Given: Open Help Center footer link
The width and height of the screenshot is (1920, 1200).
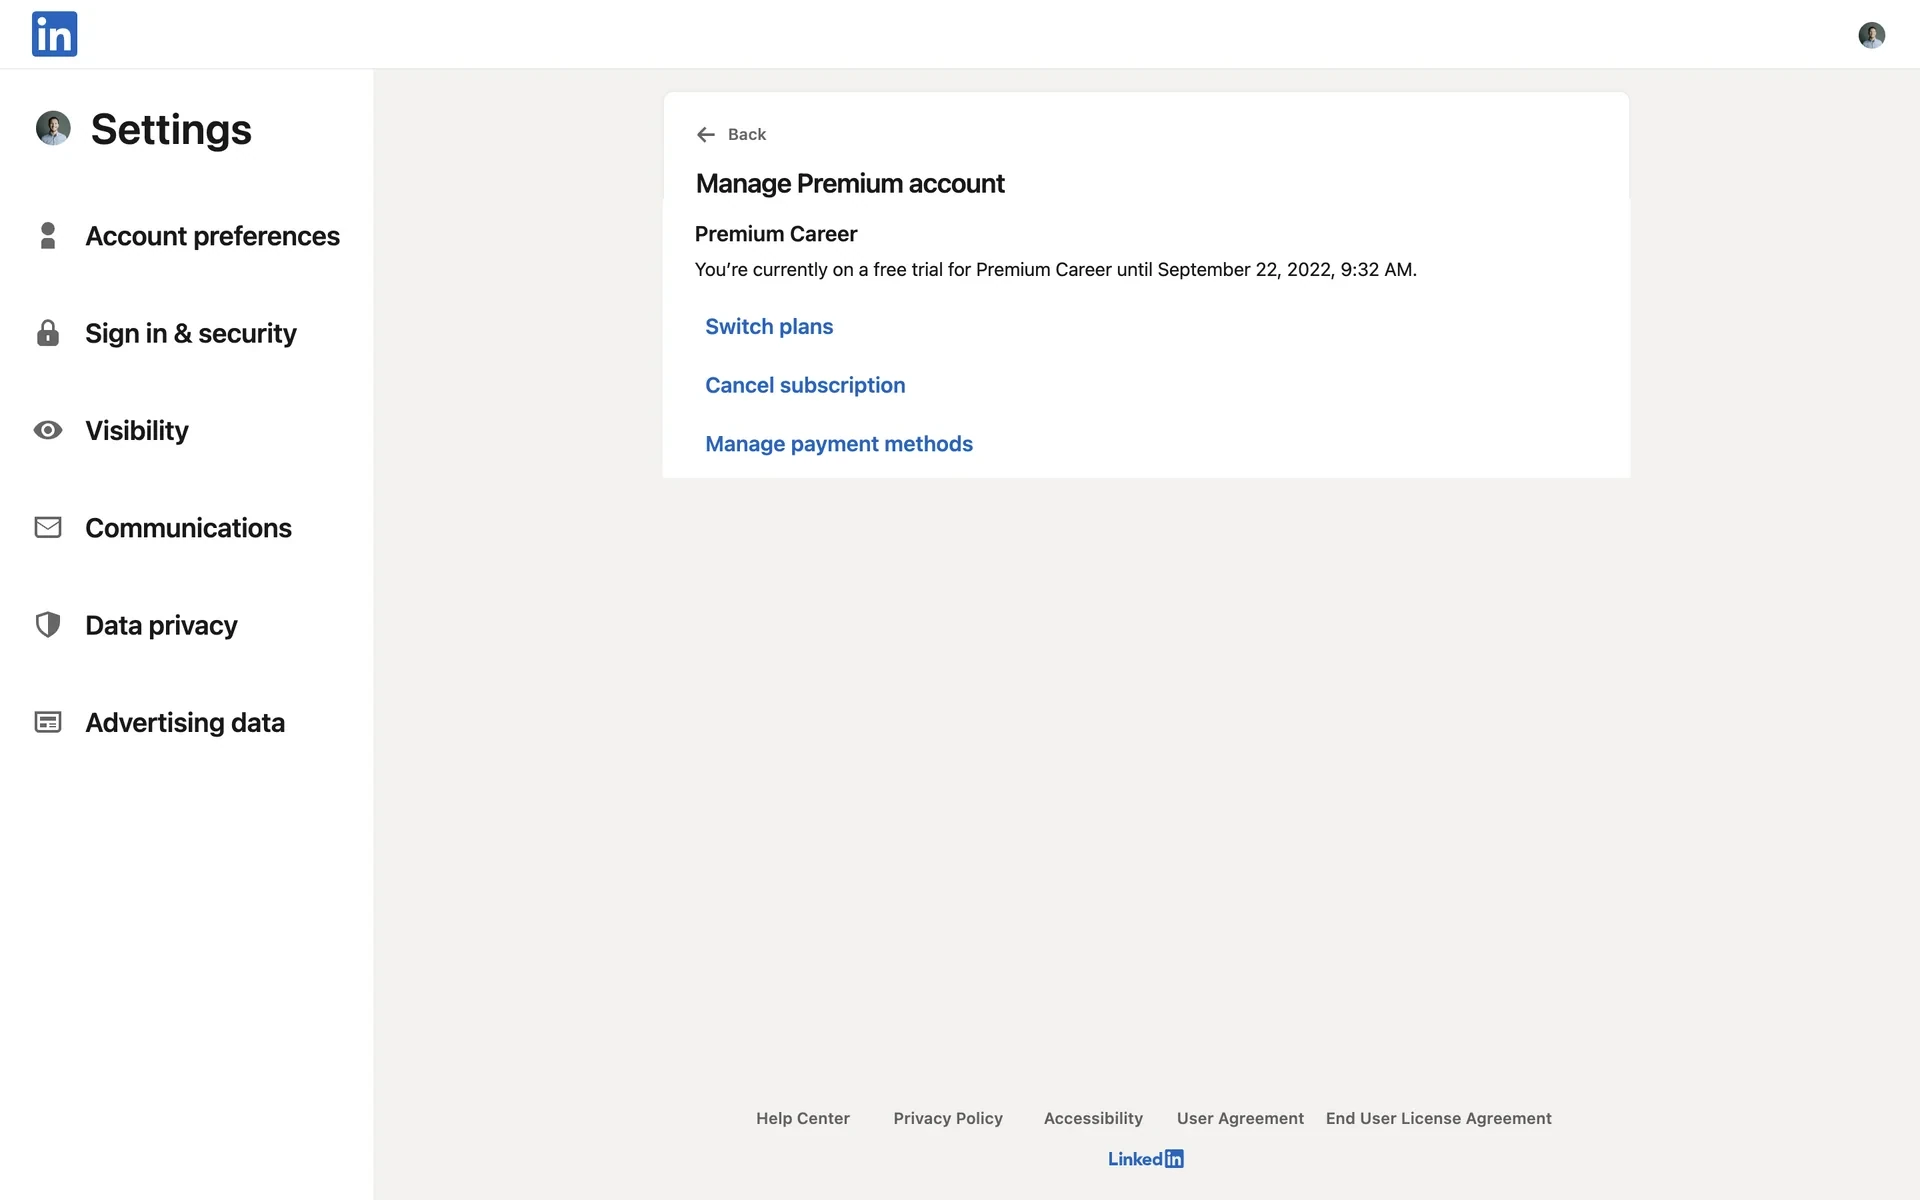Looking at the screenshot, I should tap(803, 1119).
